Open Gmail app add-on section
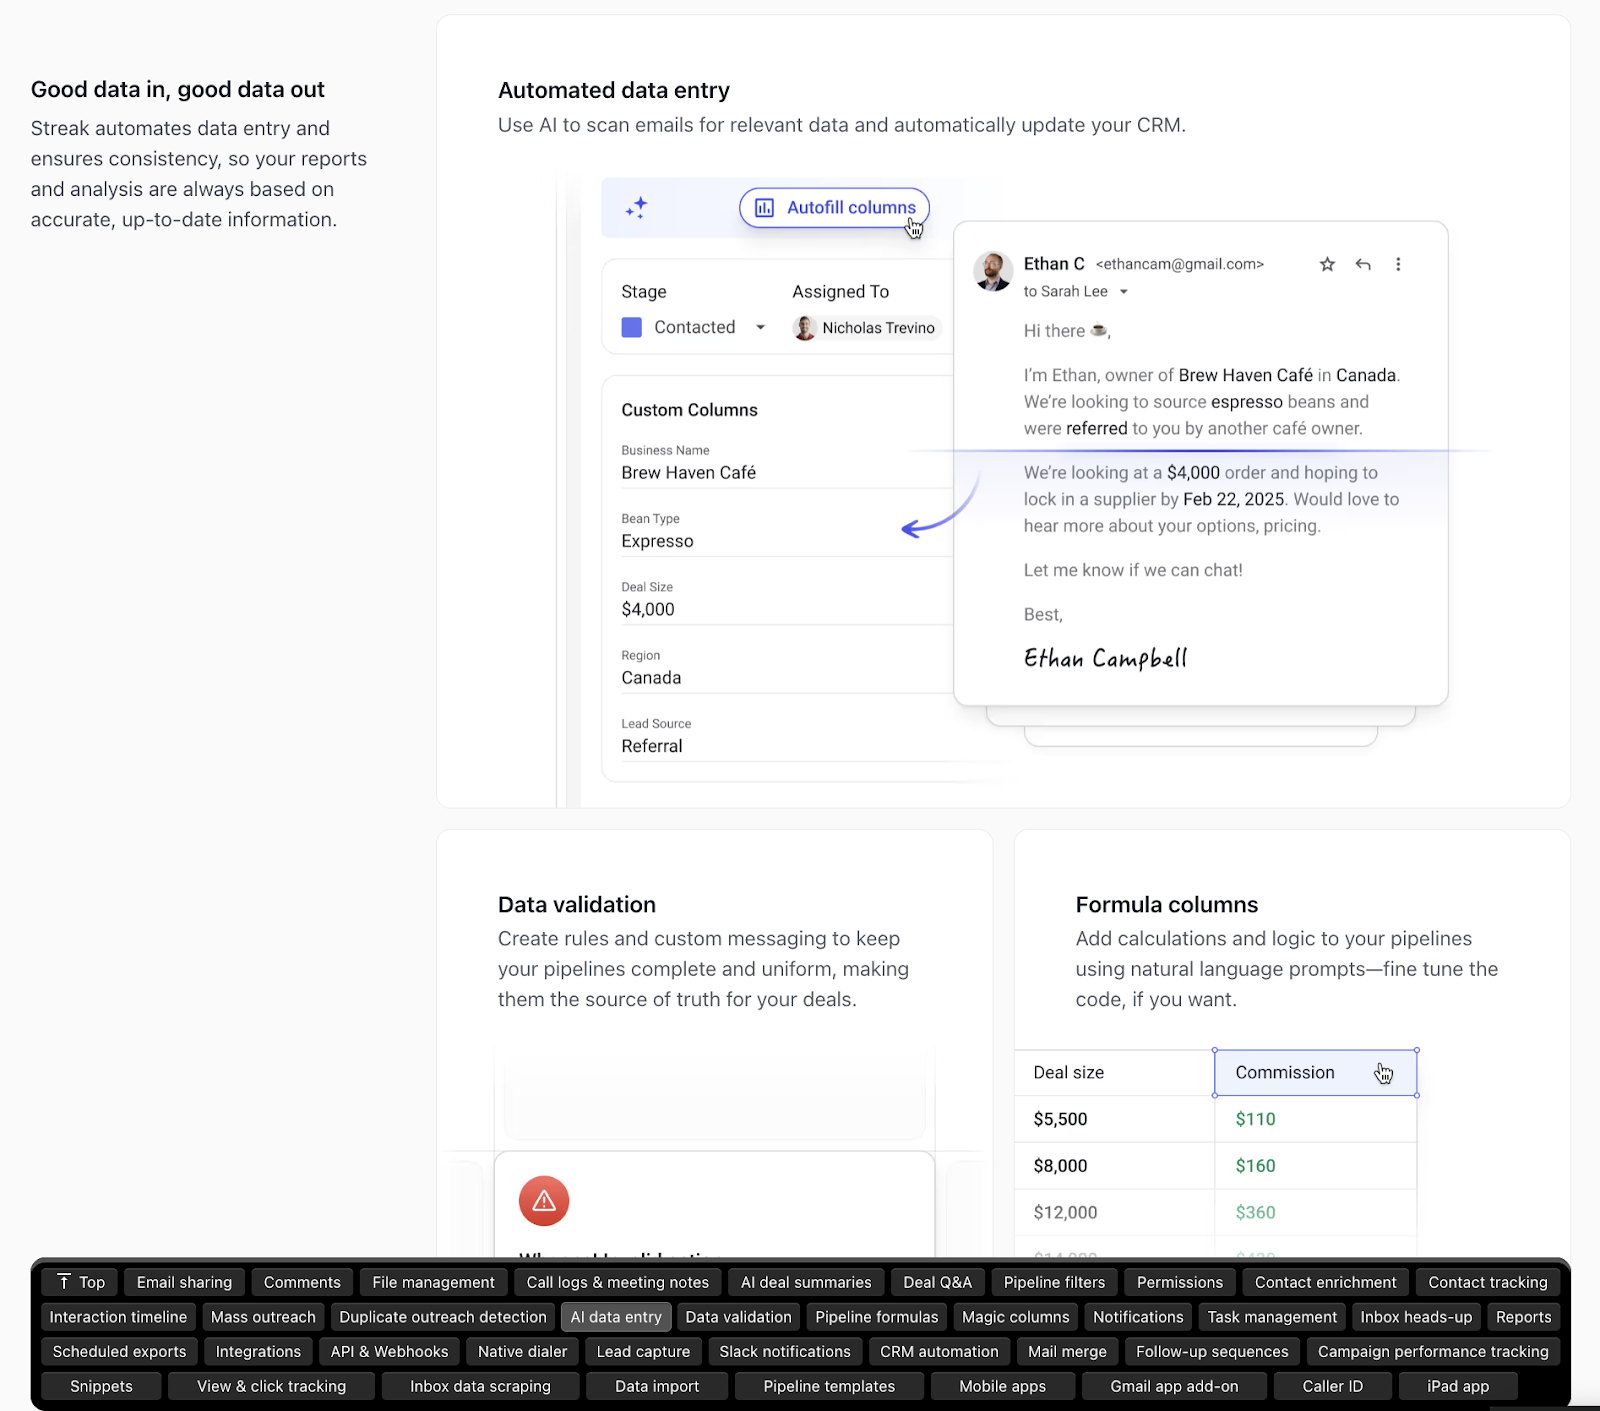The image size is (1600, 1411). click(1174, 1386)
